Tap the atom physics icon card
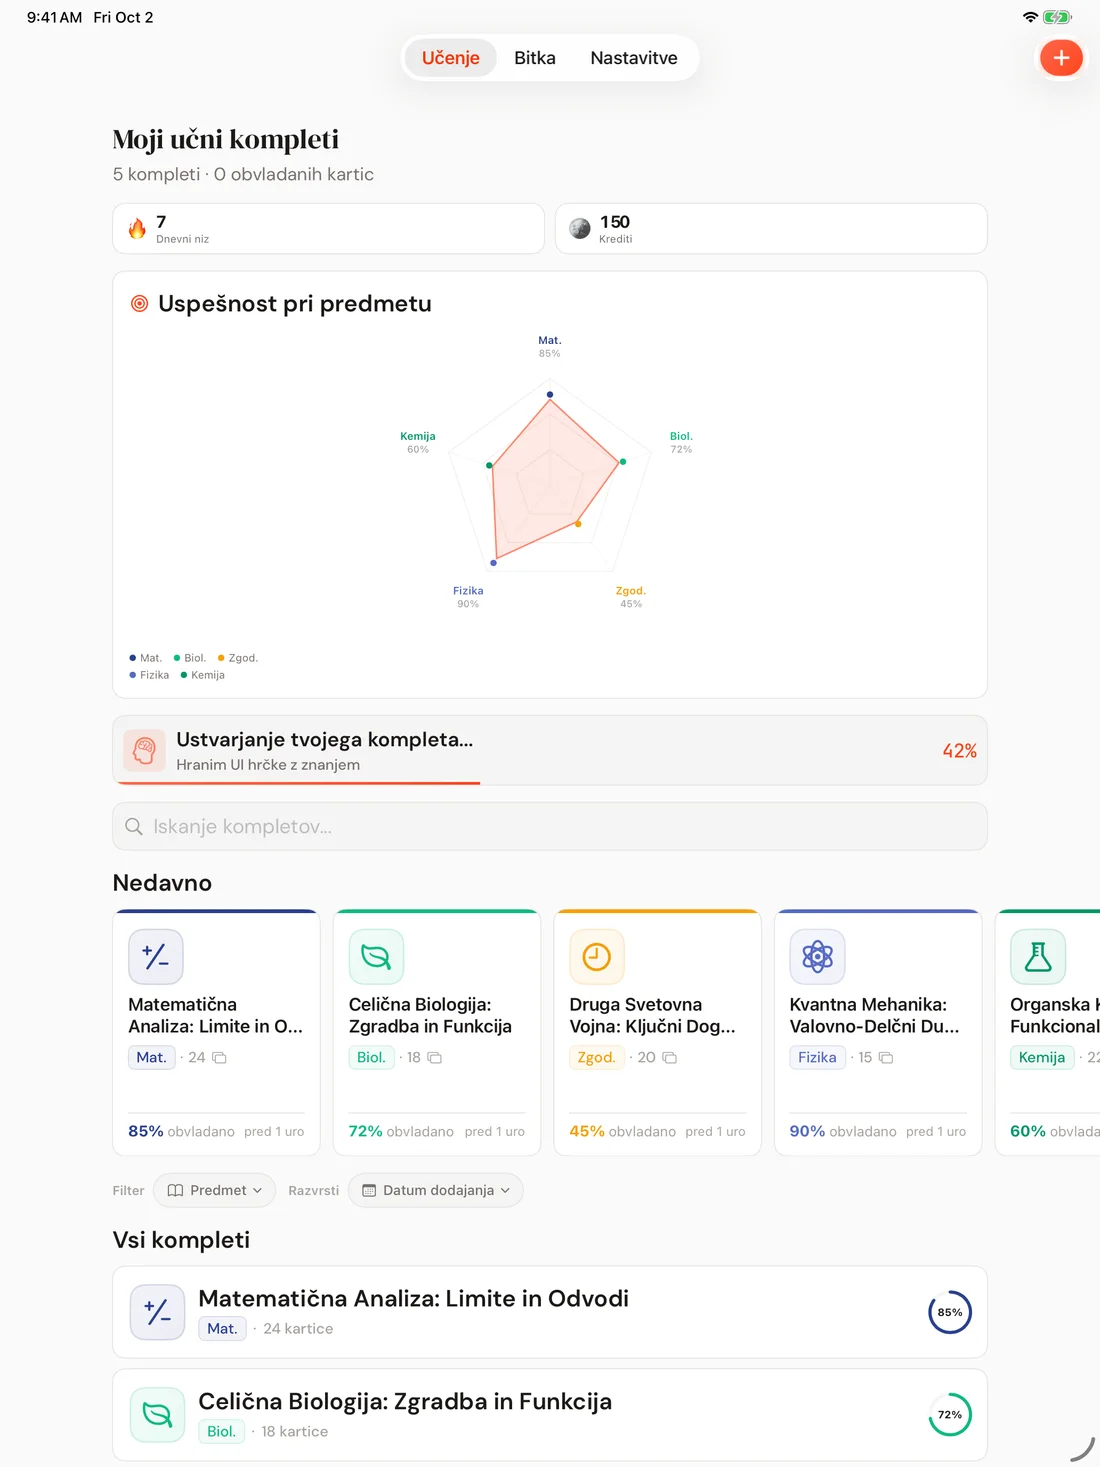 (817, 957)
